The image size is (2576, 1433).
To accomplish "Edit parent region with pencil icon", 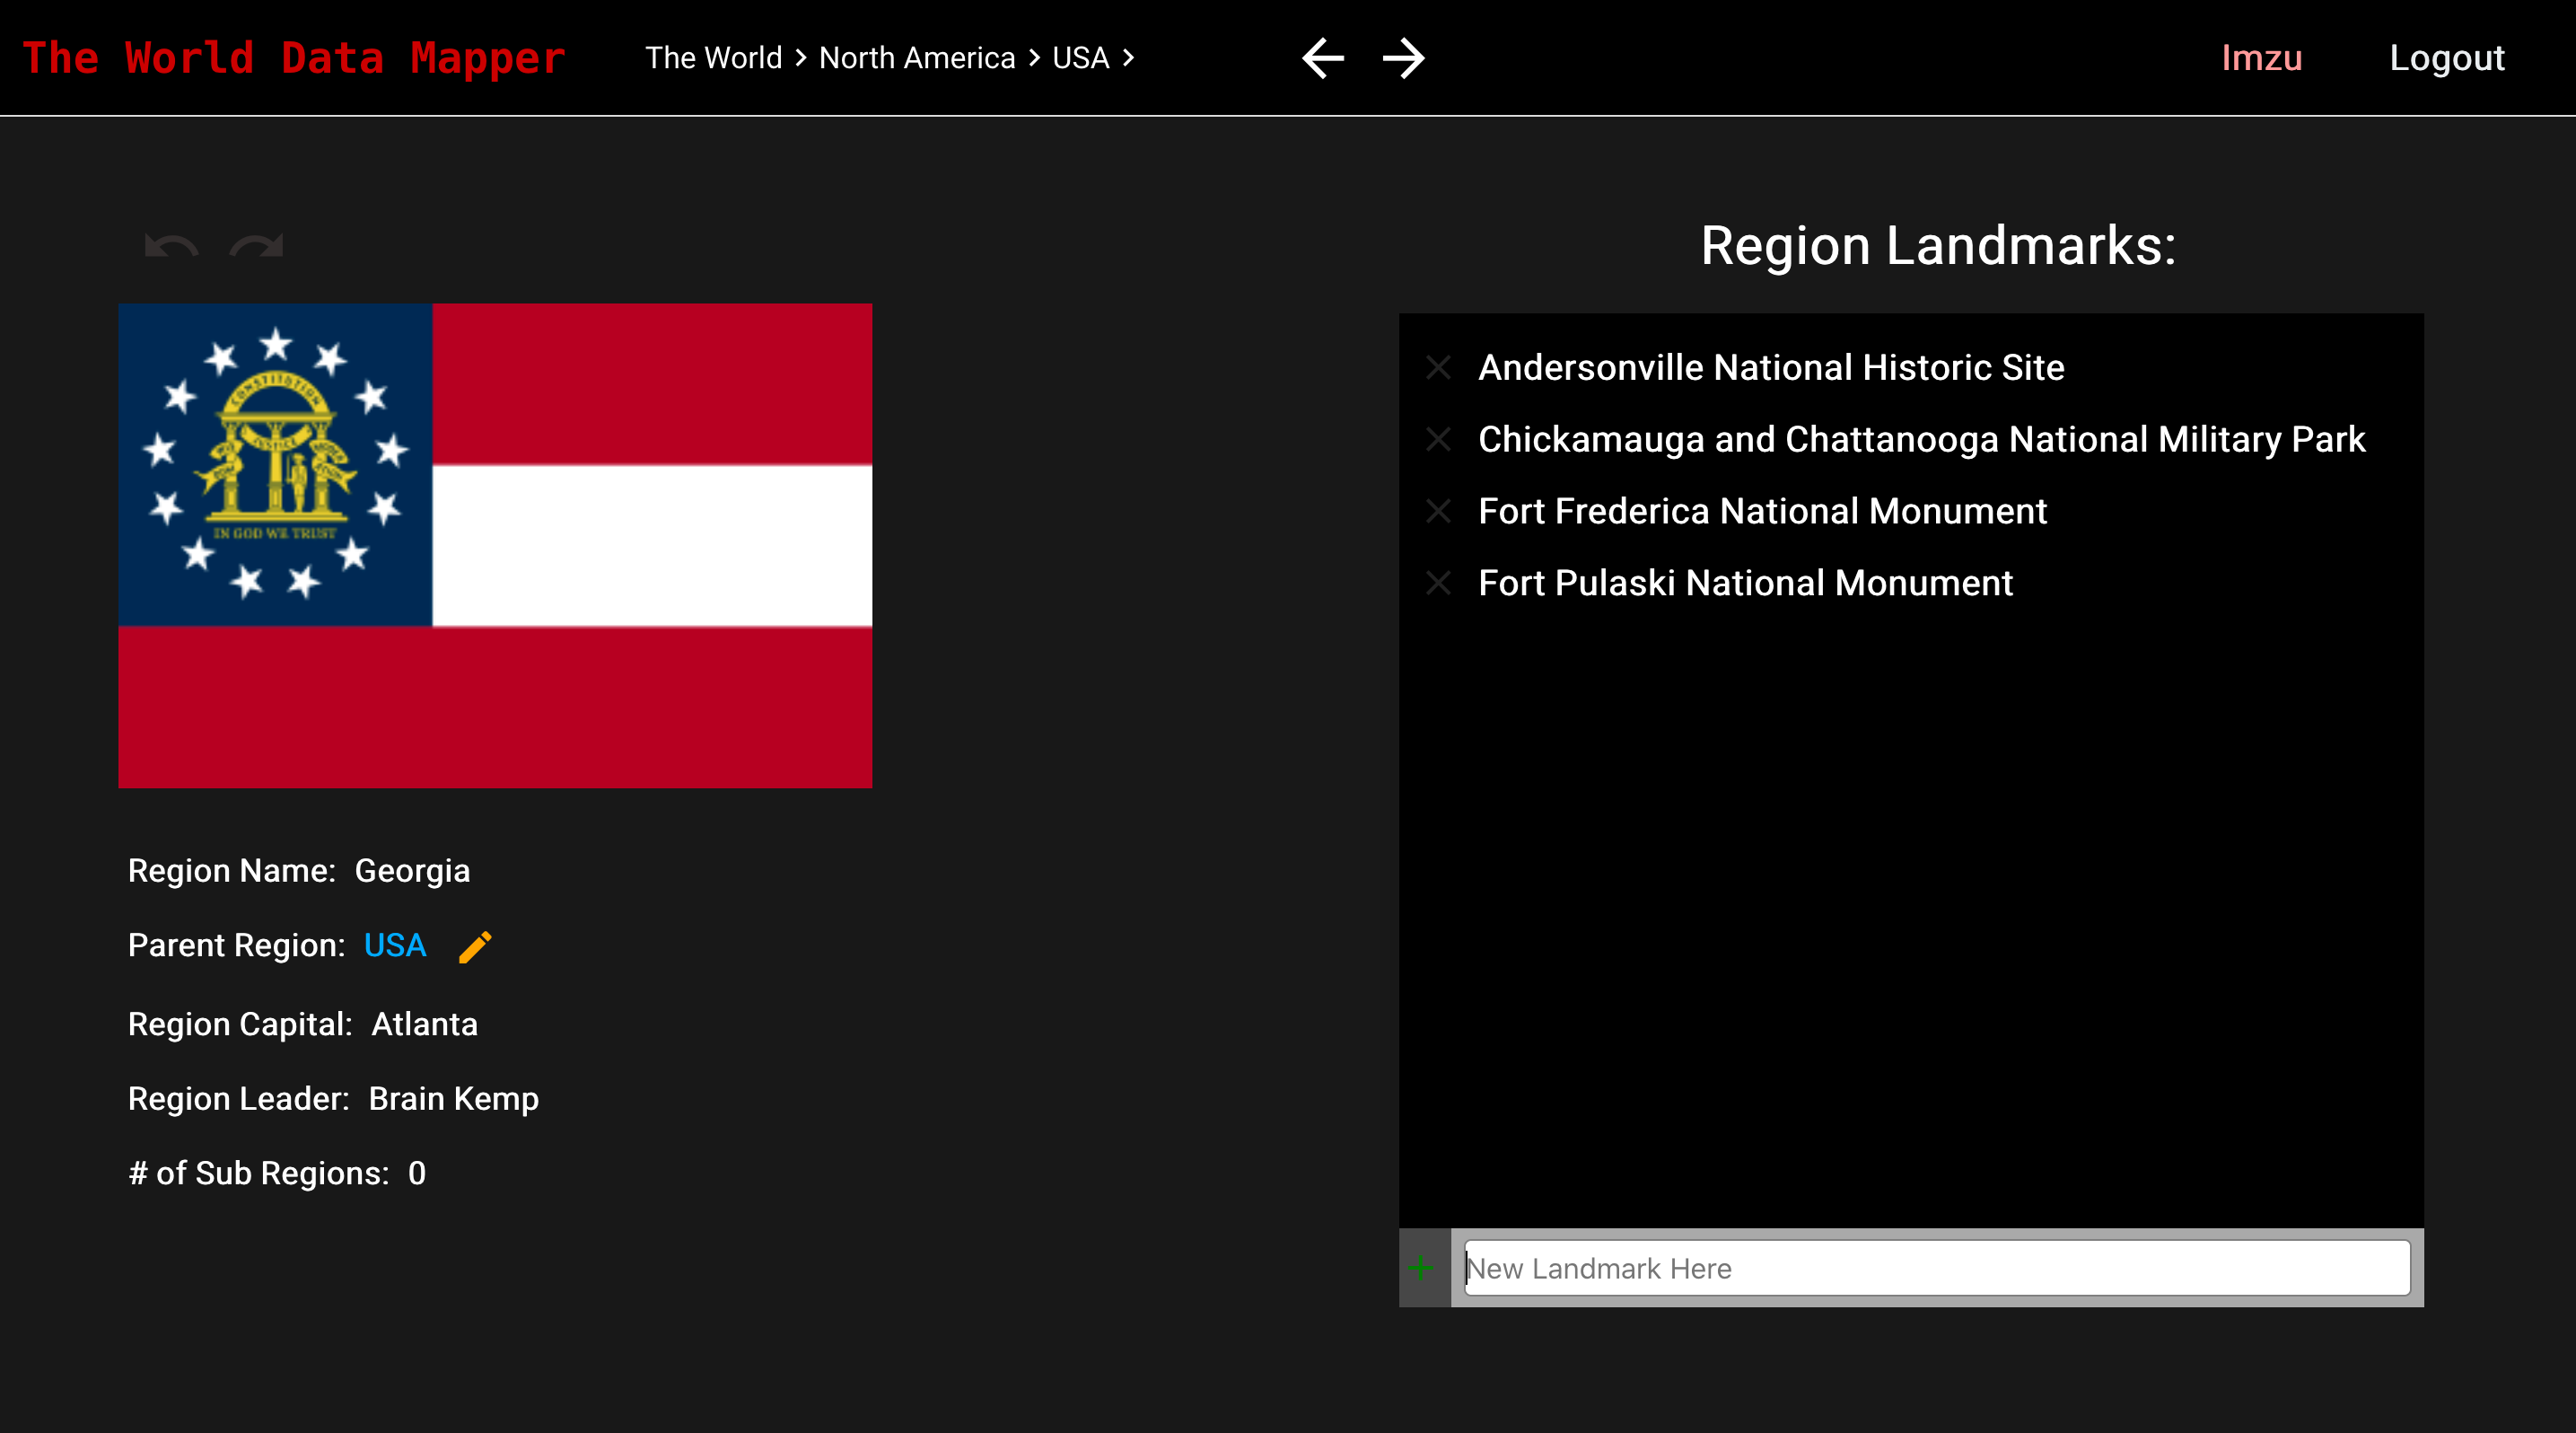I will click(475, 946).
